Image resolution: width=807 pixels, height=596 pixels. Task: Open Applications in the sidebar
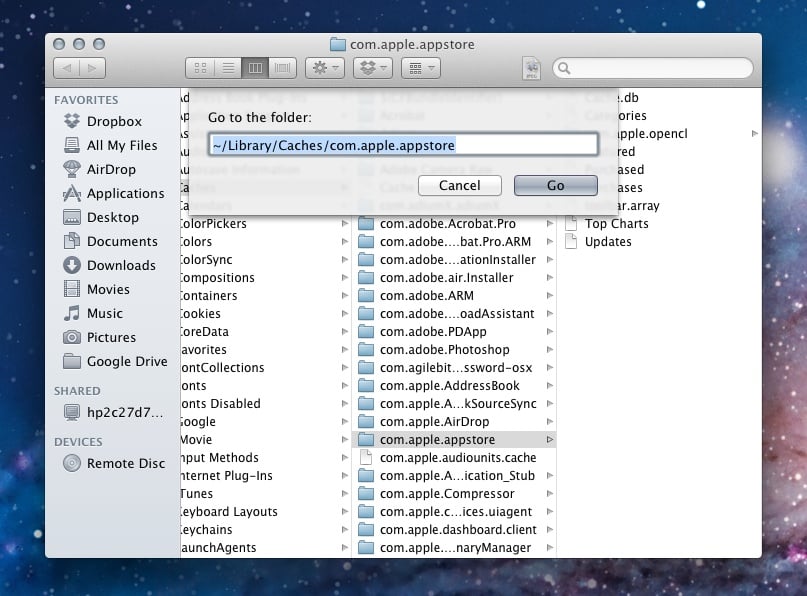click(x=112, y=194)
